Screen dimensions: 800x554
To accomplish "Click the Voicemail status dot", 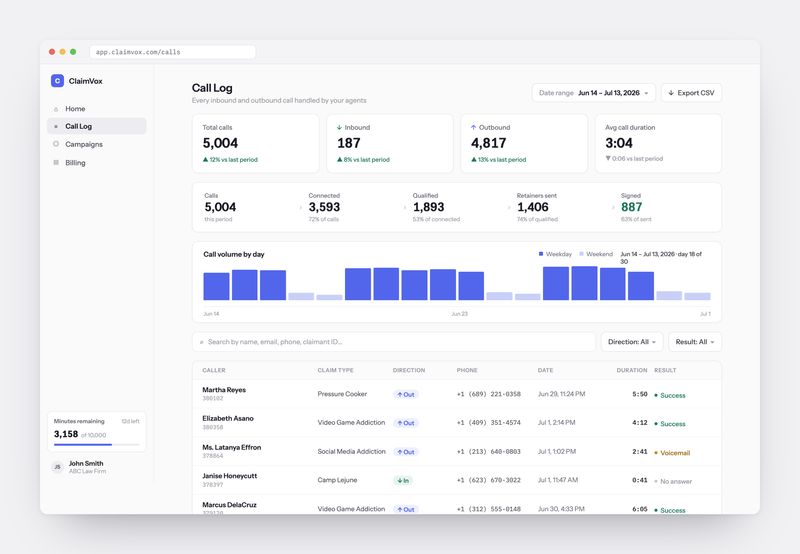I will [x=656, y=453].
